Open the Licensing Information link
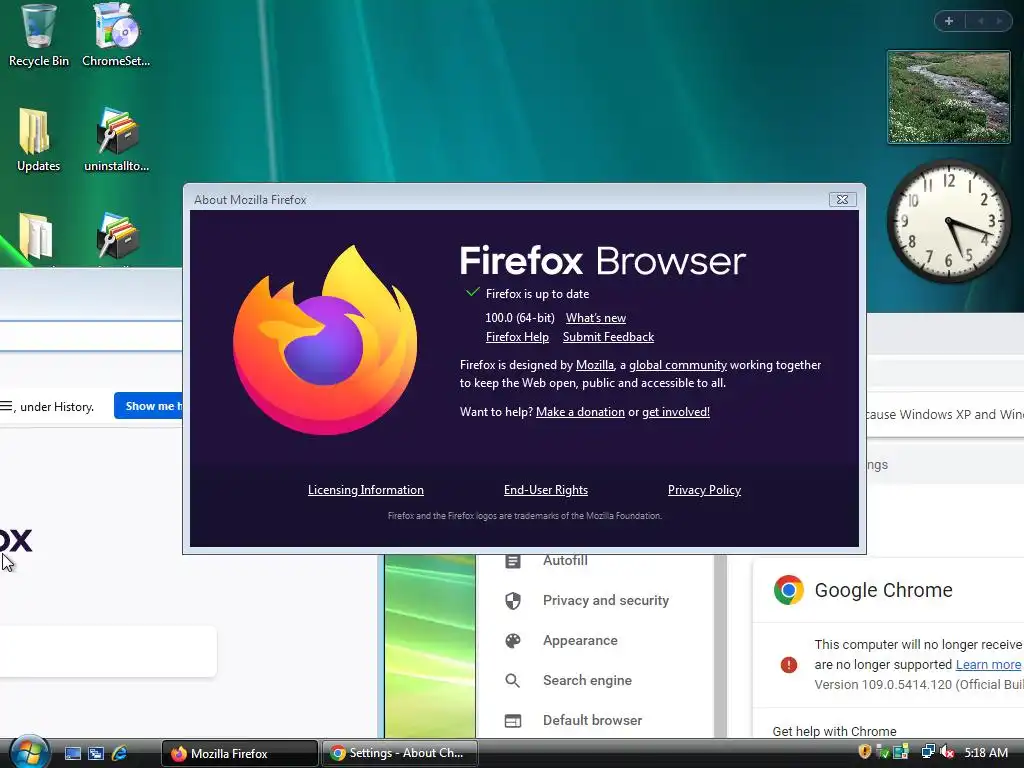1024x768 pixels. point(366,490)
